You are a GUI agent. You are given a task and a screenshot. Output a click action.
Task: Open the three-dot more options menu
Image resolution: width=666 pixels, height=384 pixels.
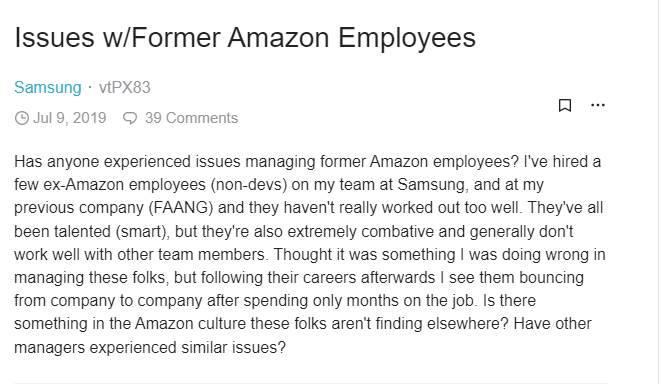point(598,105)
